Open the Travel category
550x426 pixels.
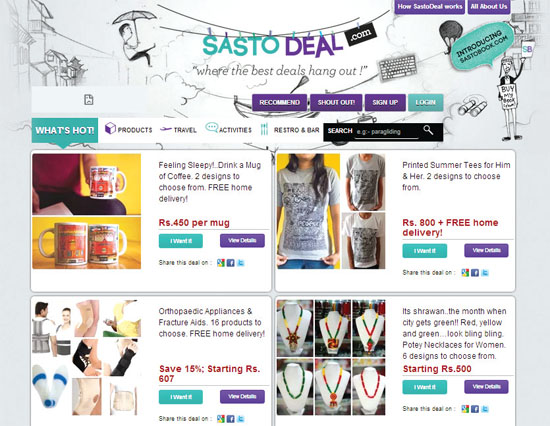178,130
